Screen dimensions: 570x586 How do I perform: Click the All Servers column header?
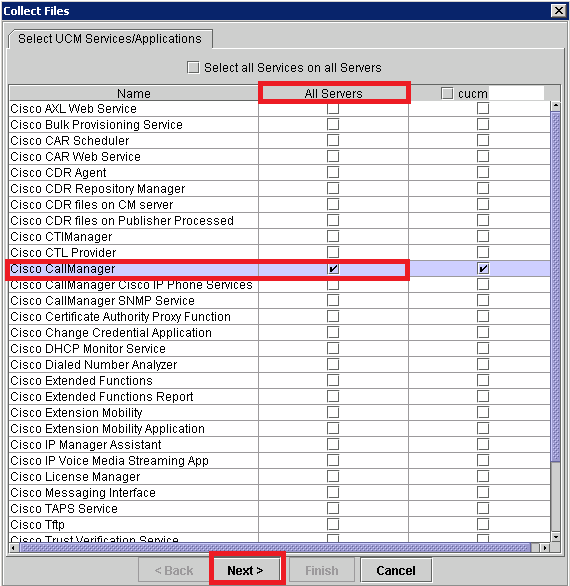pos(333,93)
